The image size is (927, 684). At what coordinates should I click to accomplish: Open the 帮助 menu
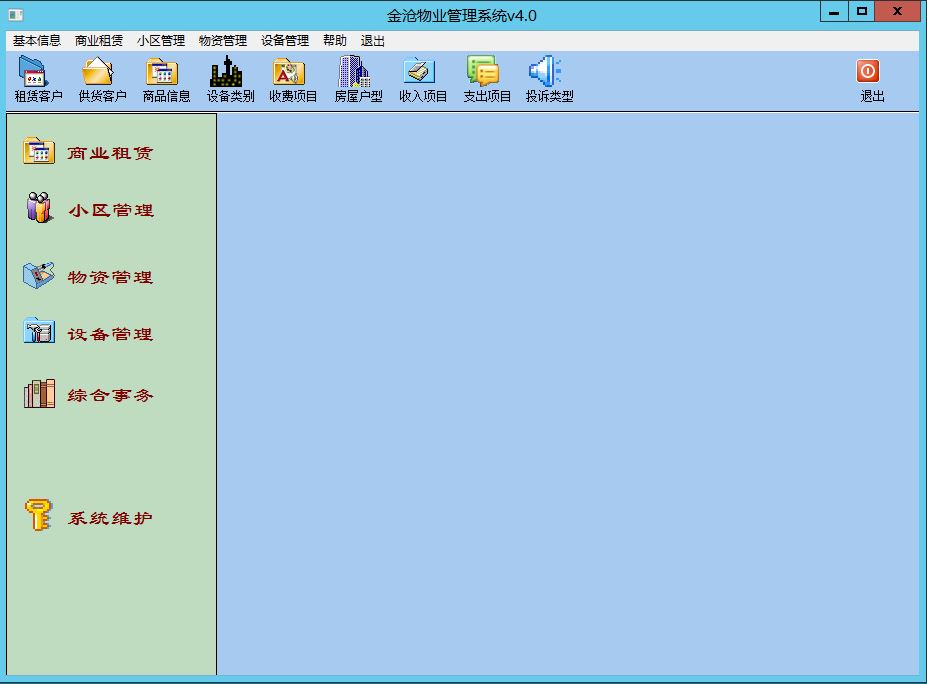coord(335,41)
